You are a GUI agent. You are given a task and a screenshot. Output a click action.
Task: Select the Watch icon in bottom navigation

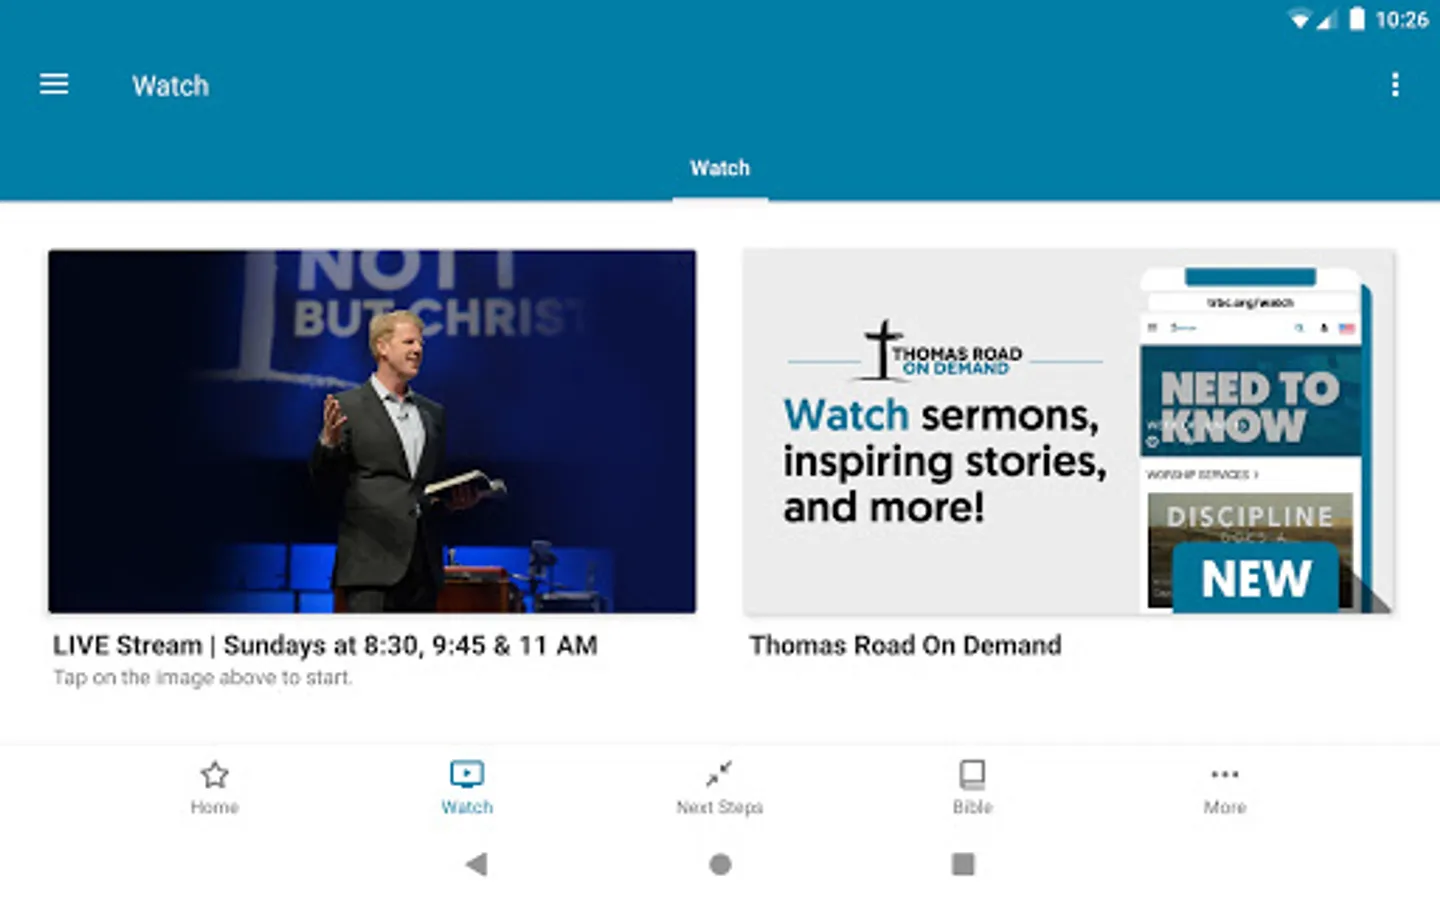click(467, 788)
